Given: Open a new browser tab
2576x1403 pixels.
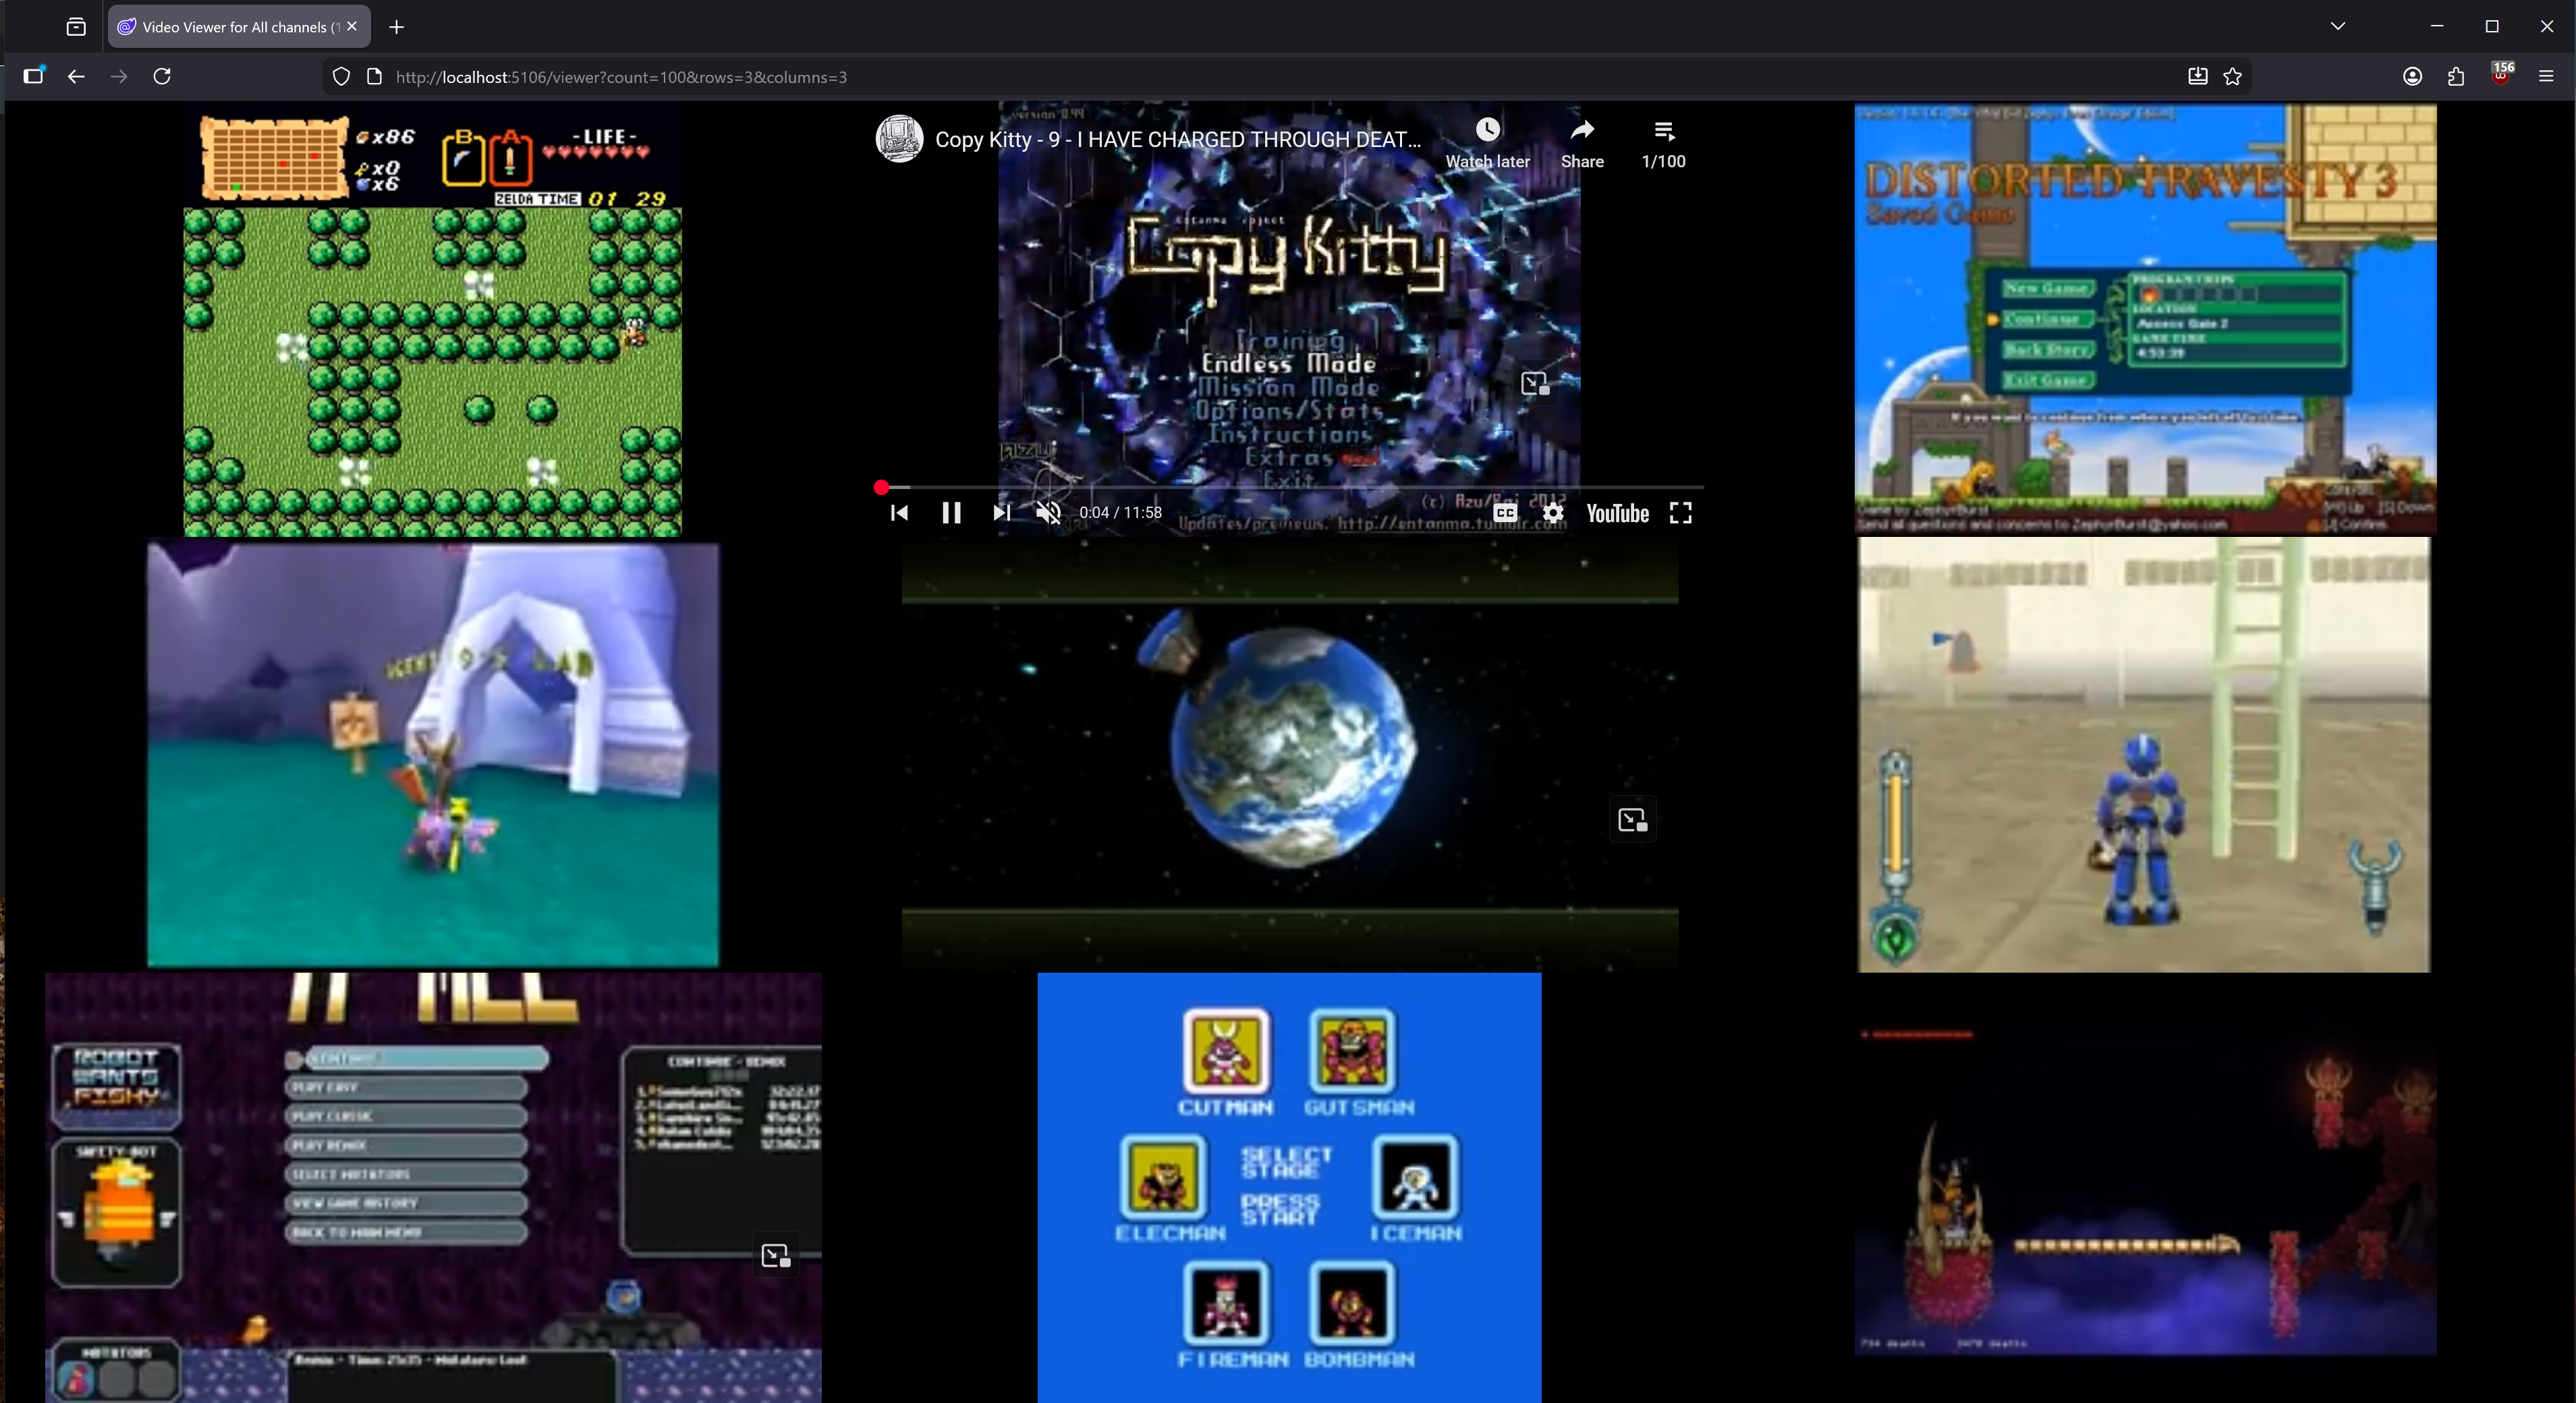Looking at the screenshot, I should tap(397, 27).
